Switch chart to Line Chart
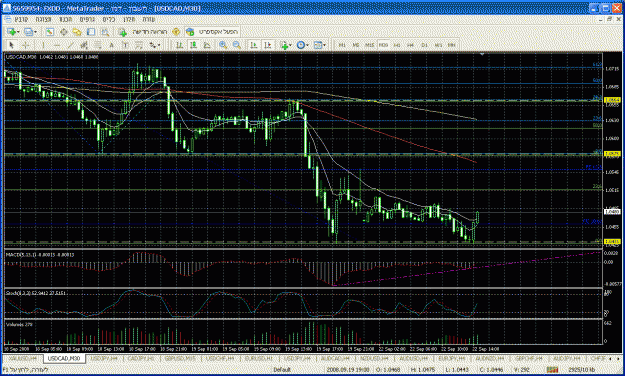 click(x=207, y=45)
